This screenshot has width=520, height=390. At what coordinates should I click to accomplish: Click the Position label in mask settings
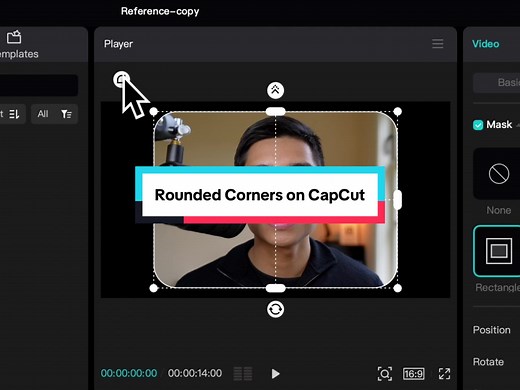(492, 330)
